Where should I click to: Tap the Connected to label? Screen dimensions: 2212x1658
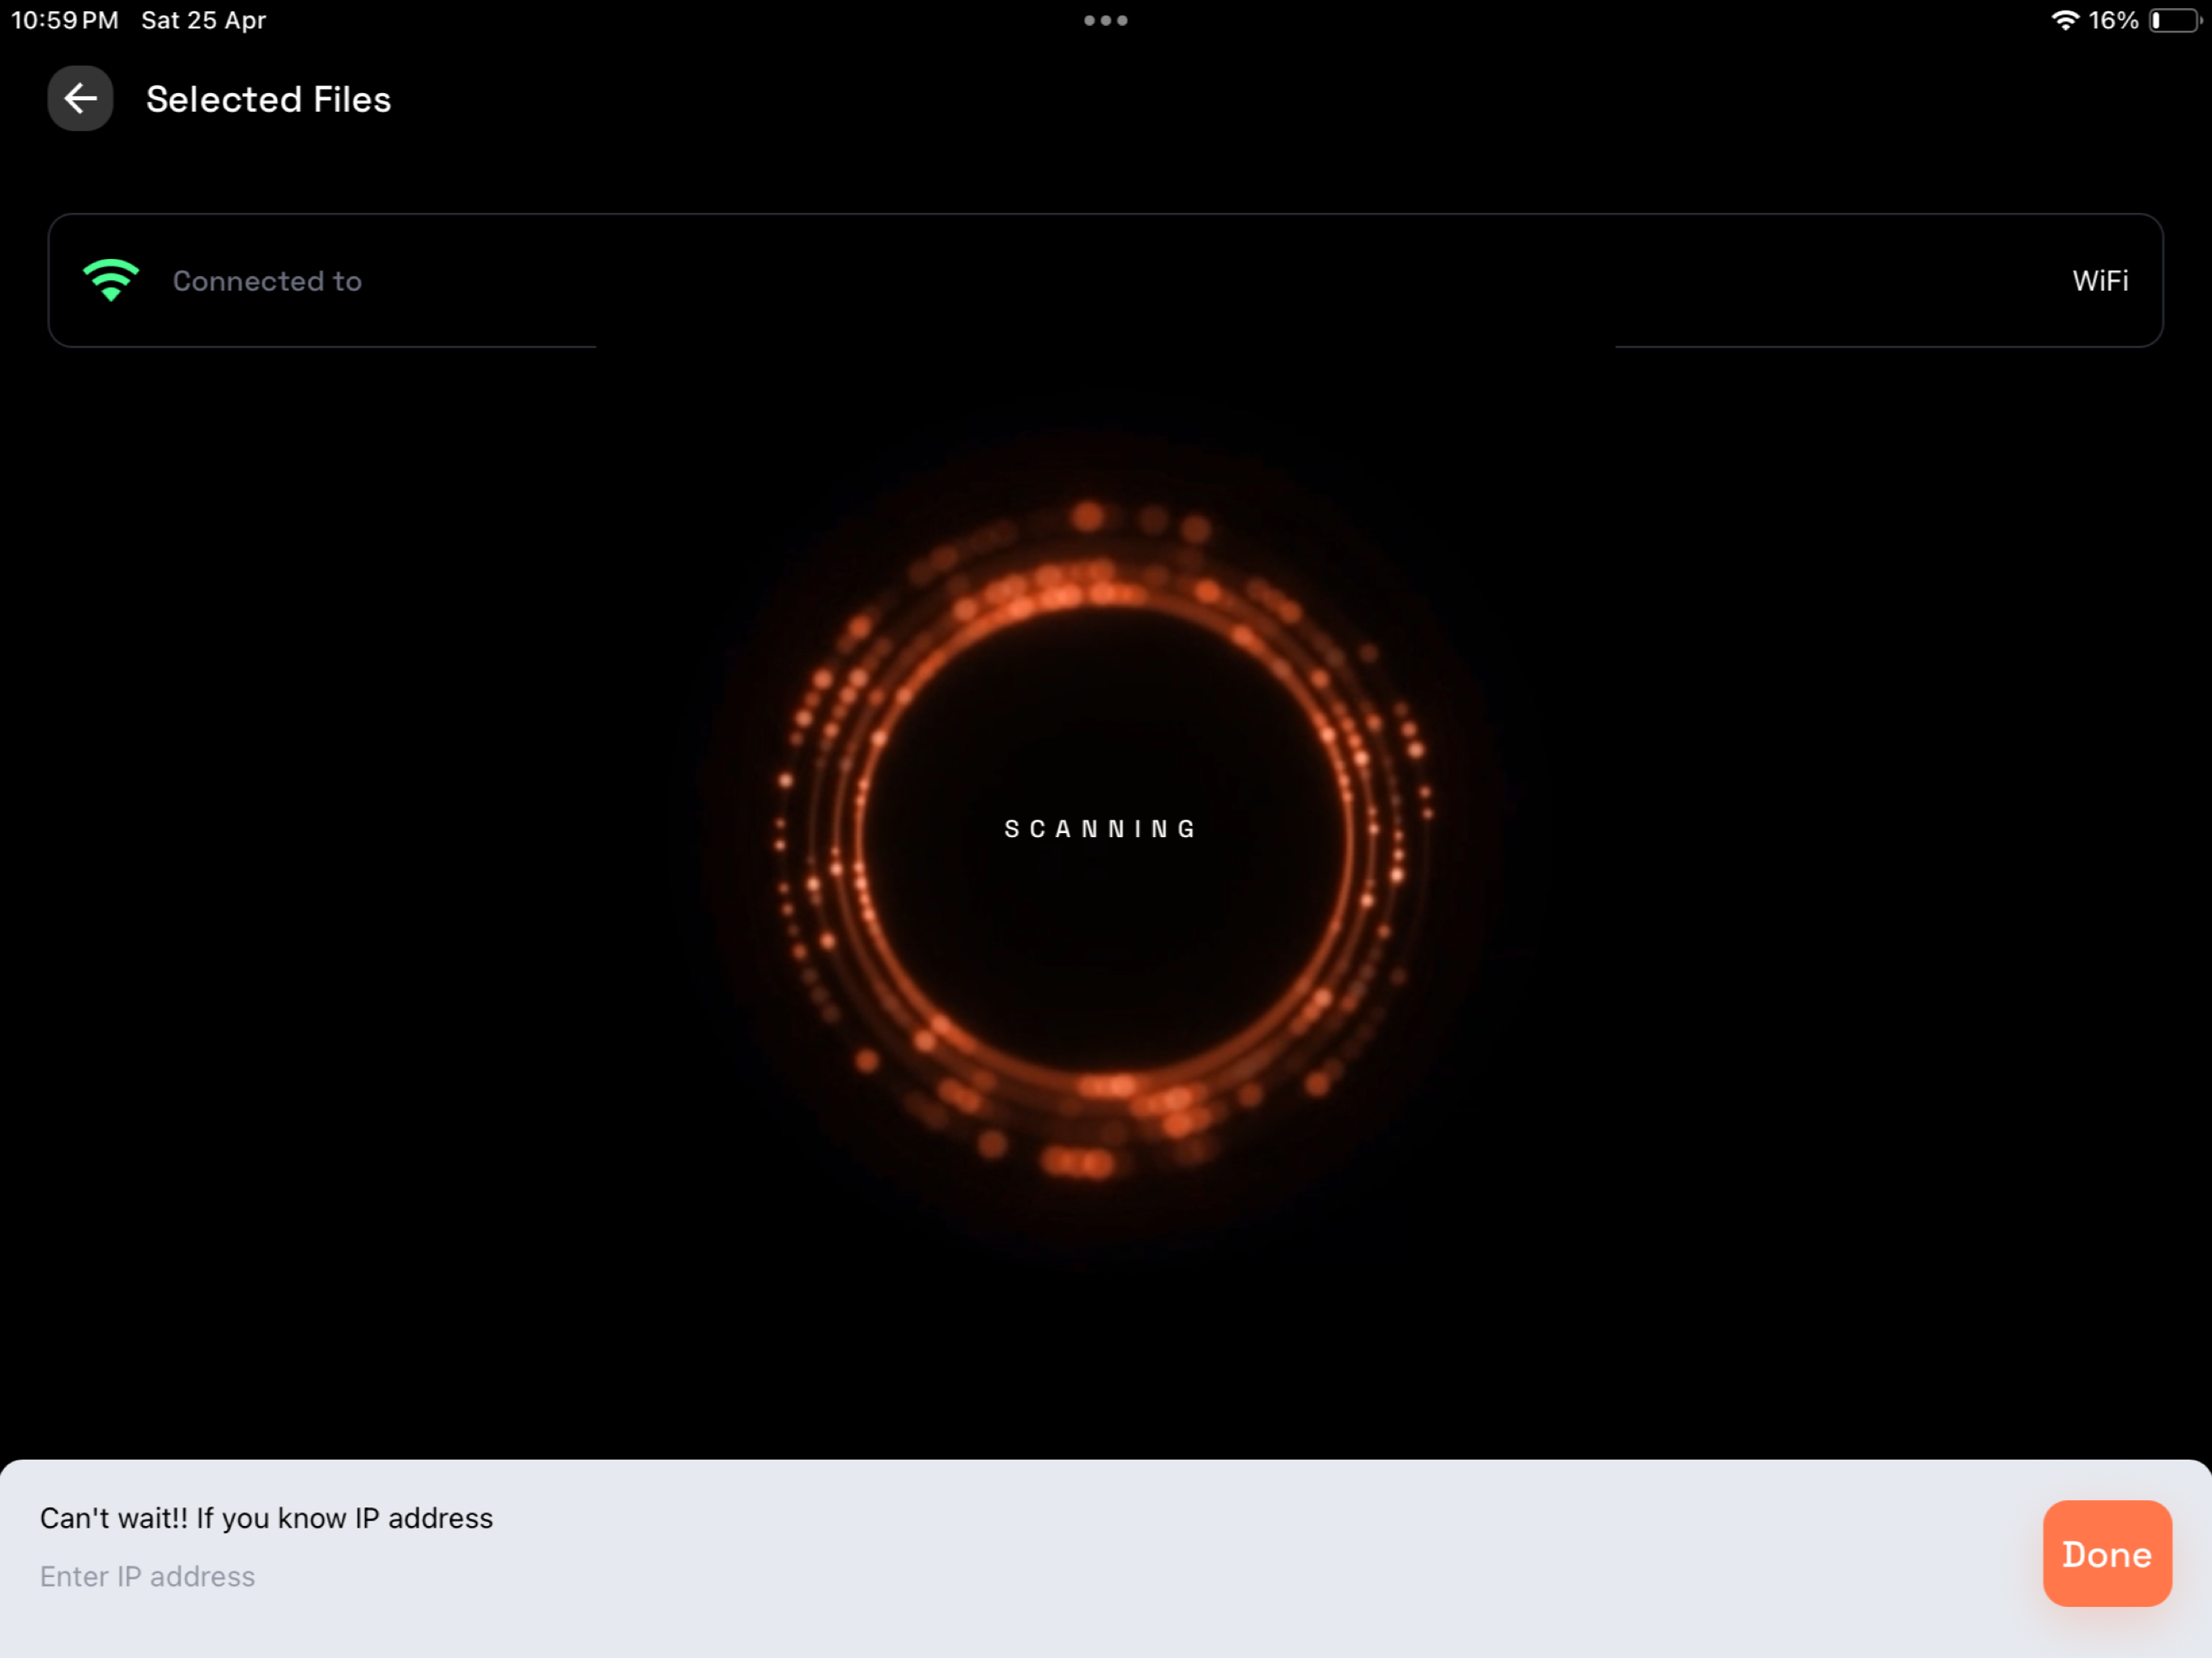pos(267,281)
